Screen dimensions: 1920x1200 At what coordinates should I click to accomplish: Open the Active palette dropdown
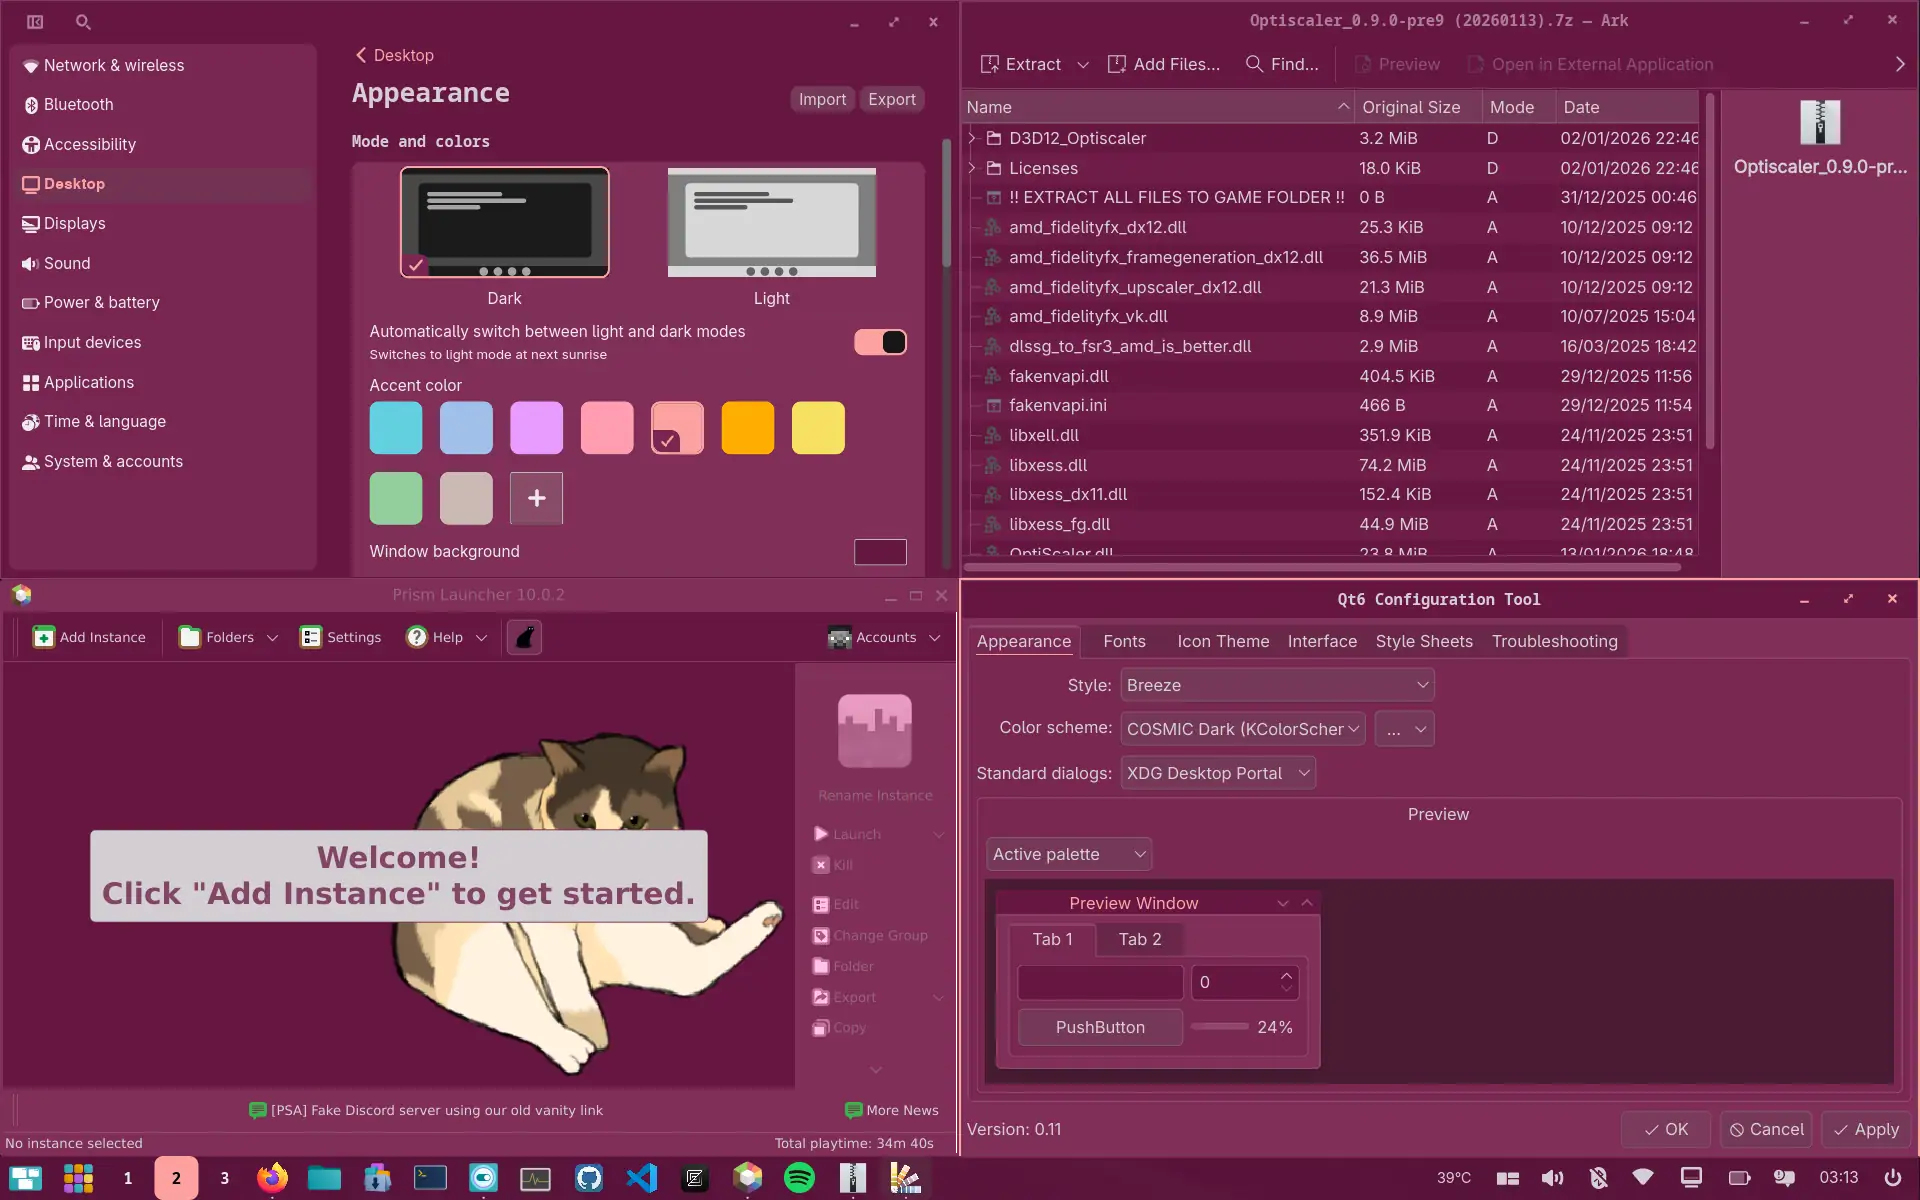(x=1068, y=854)
